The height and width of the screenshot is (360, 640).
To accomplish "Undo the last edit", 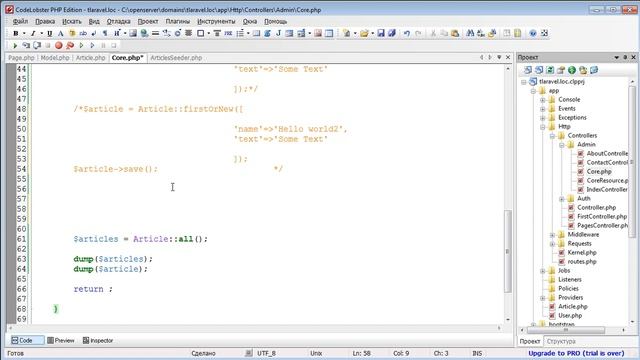I will pos(407,33).
